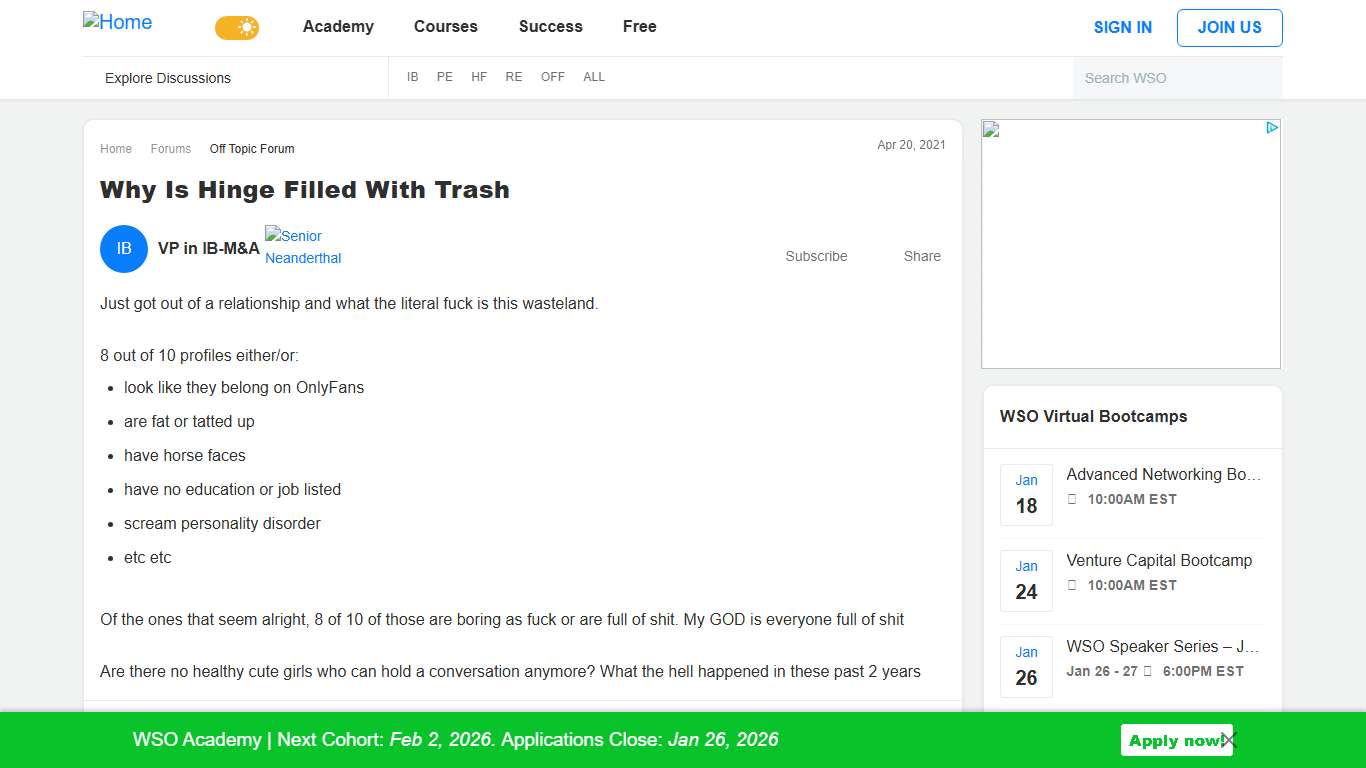
Task: Open the Forums breadcrumb link
Action: pos(170,148)
